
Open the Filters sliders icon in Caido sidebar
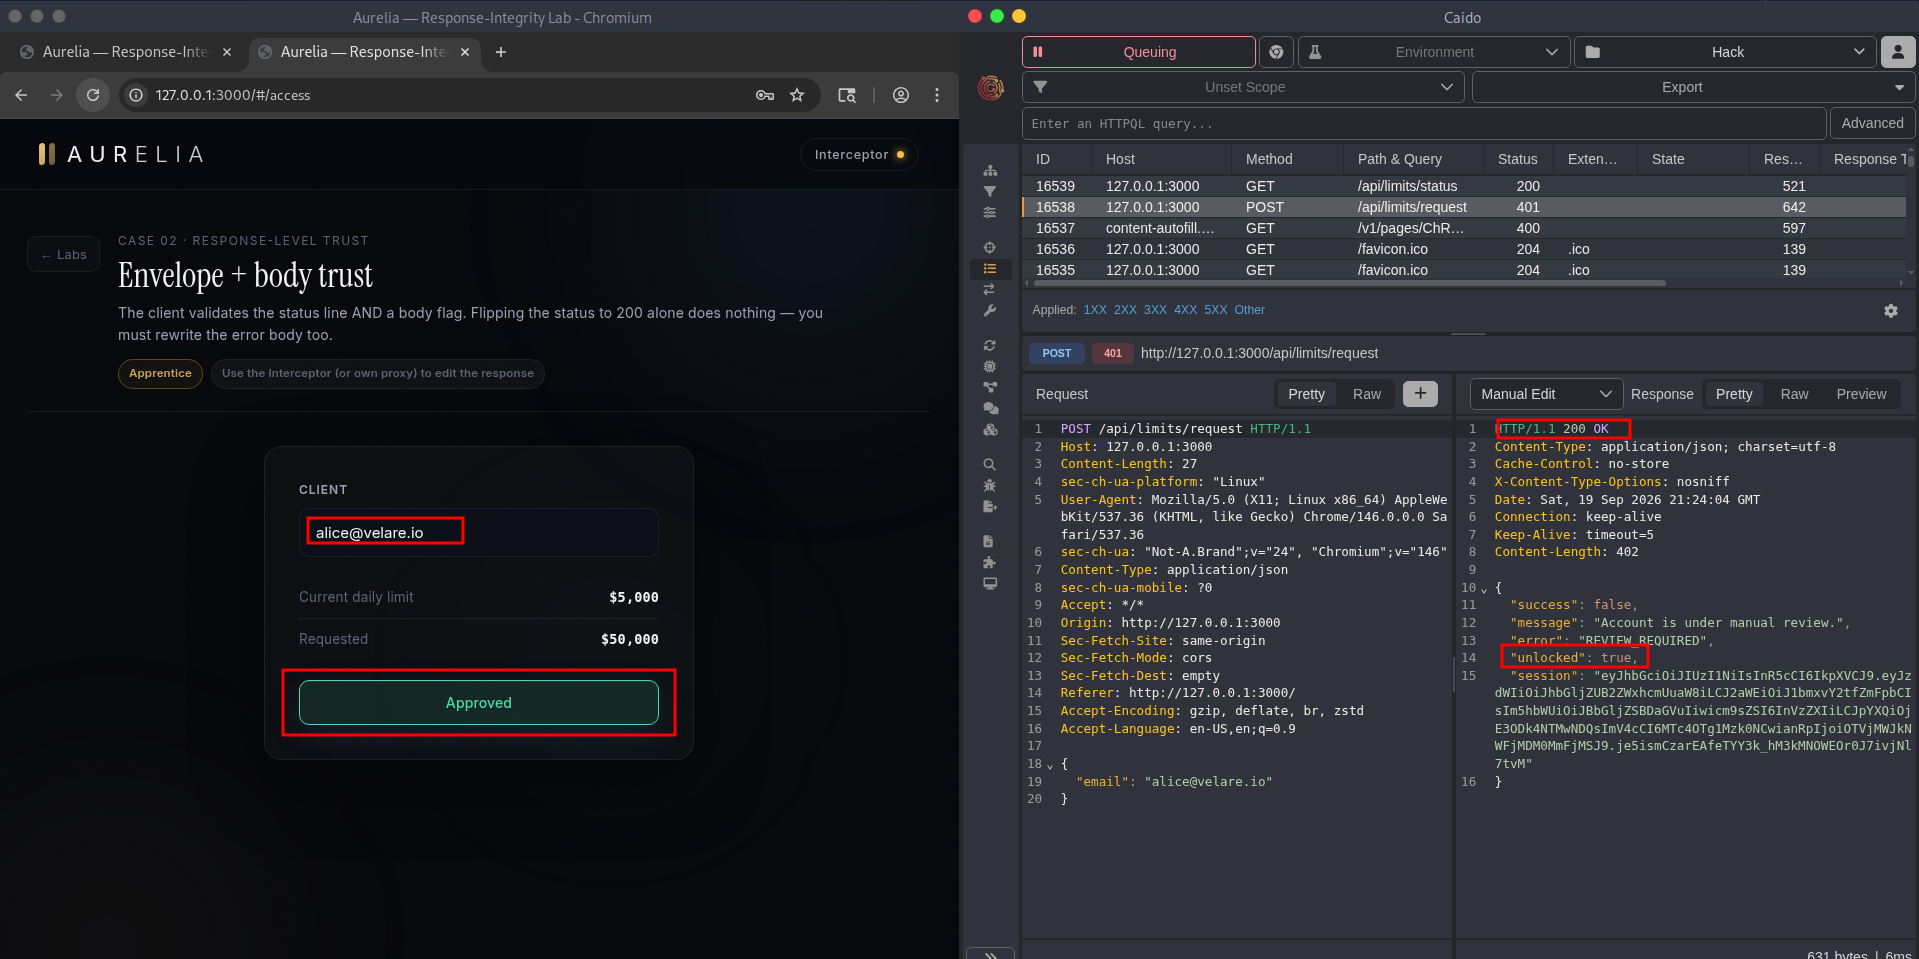point(990,212)
